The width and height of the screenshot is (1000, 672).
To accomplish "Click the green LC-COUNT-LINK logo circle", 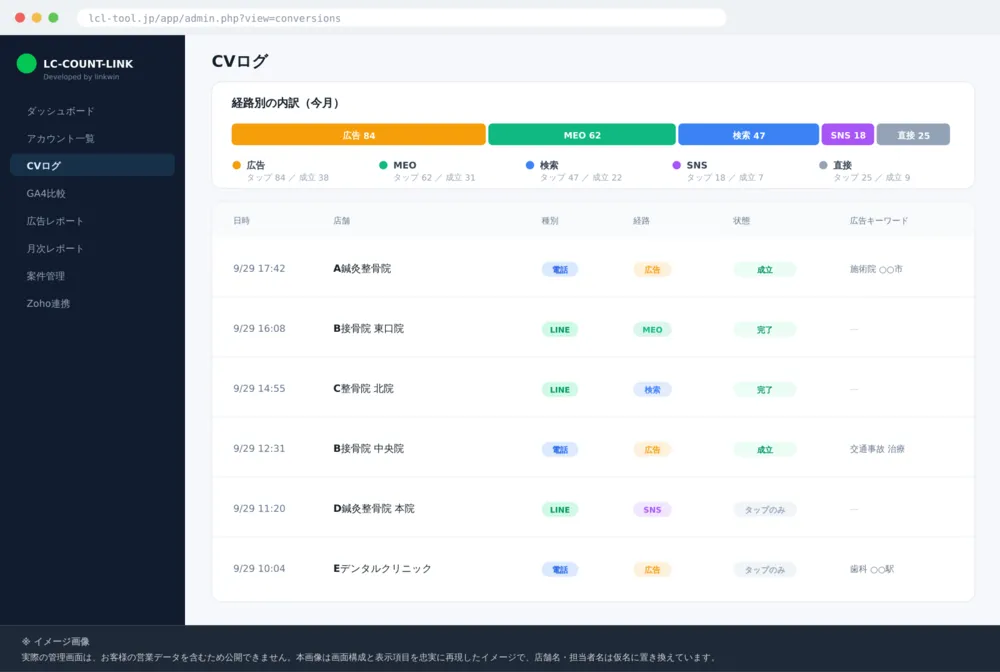I will point(26,64).
